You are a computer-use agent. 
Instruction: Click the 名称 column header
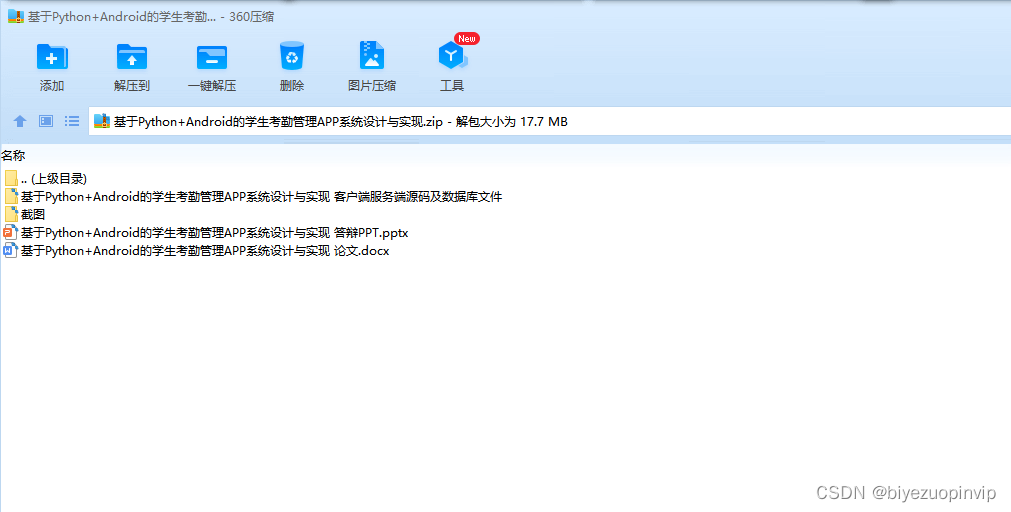(x=13, y=155)
